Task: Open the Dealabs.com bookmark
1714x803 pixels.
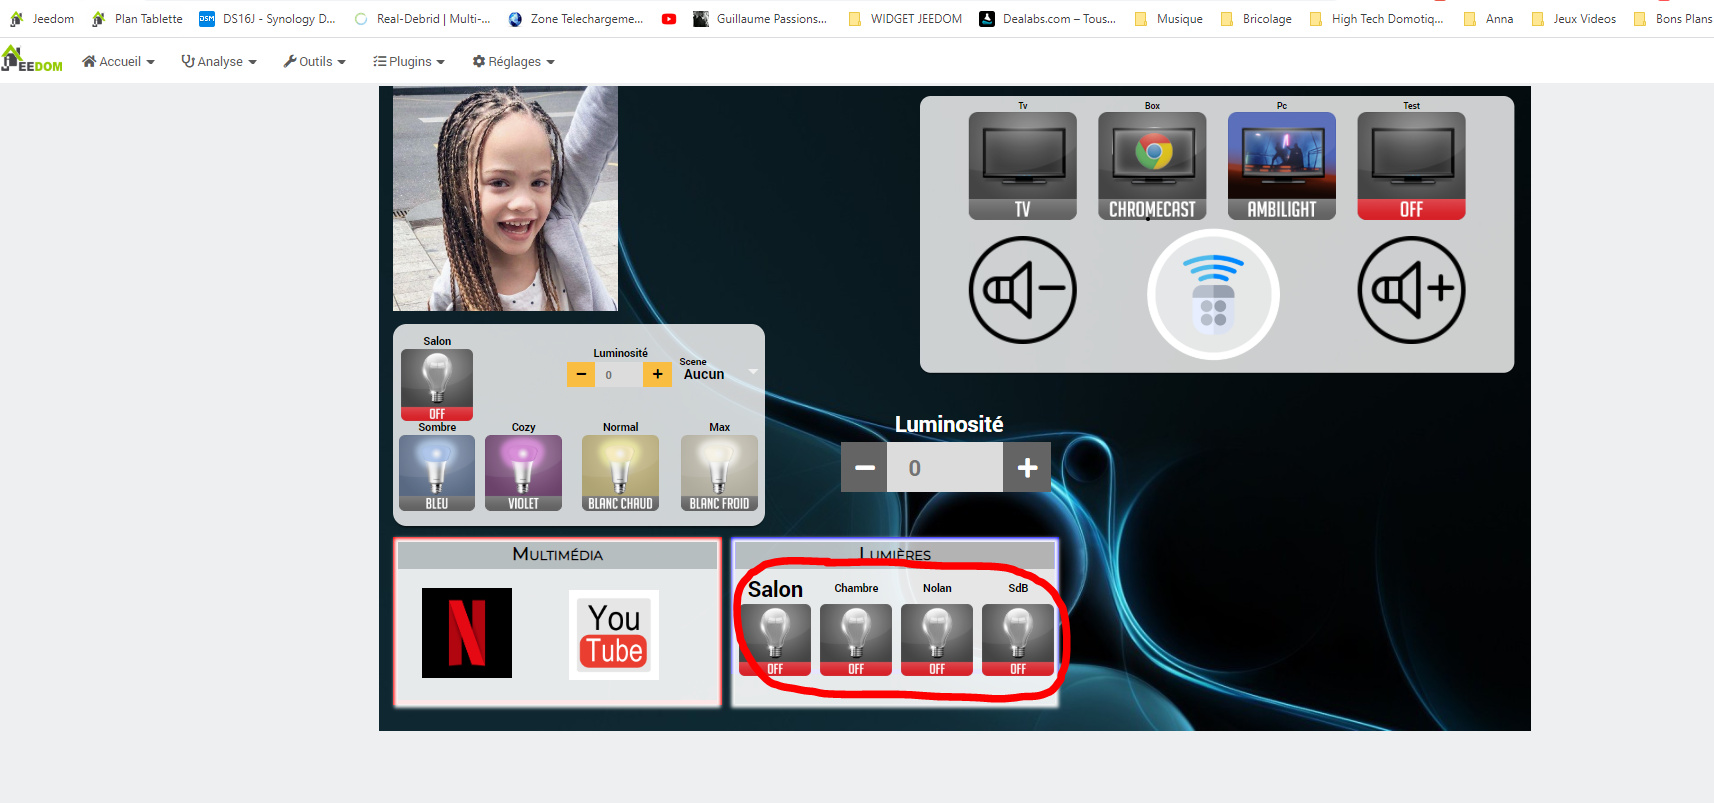Action: click(1048, 18)
